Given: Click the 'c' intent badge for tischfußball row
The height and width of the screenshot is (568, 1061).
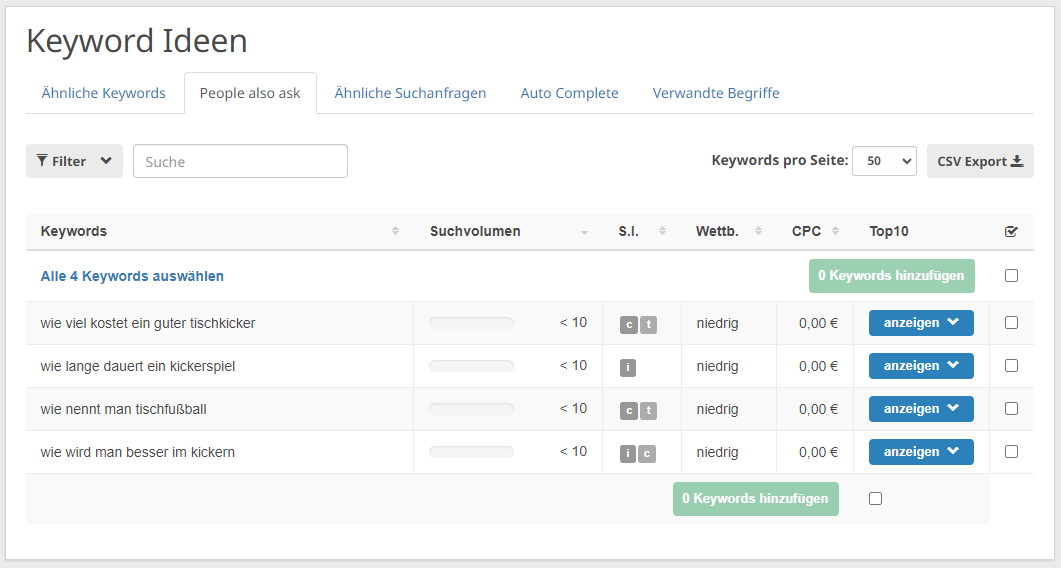Looking at the screenshot, I should click(628, 410).
